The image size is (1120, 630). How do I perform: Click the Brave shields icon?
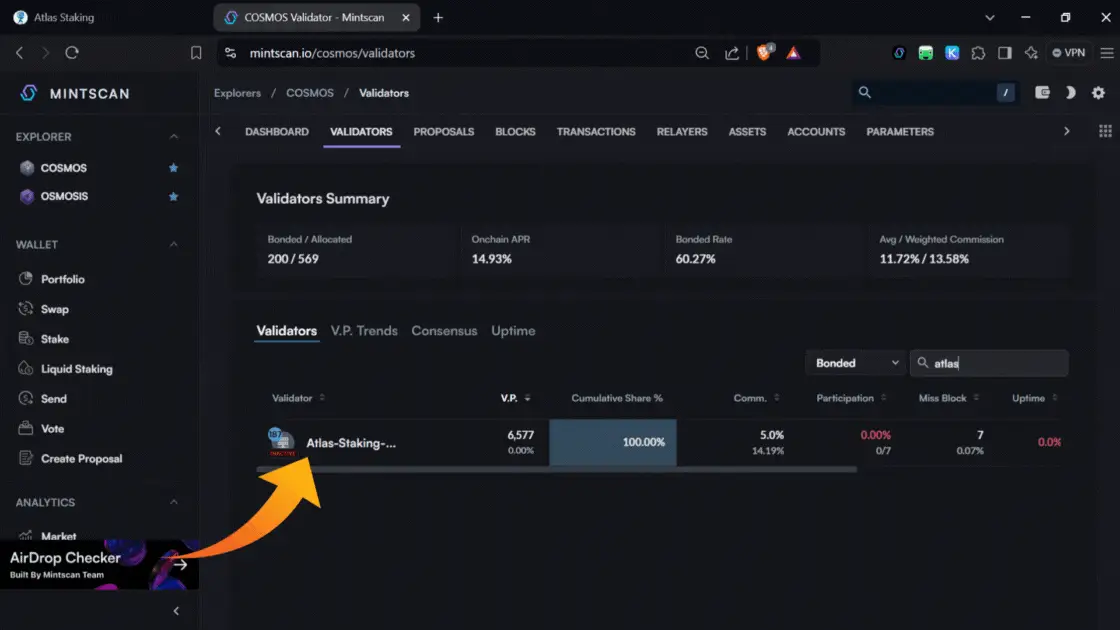point(765,53)
